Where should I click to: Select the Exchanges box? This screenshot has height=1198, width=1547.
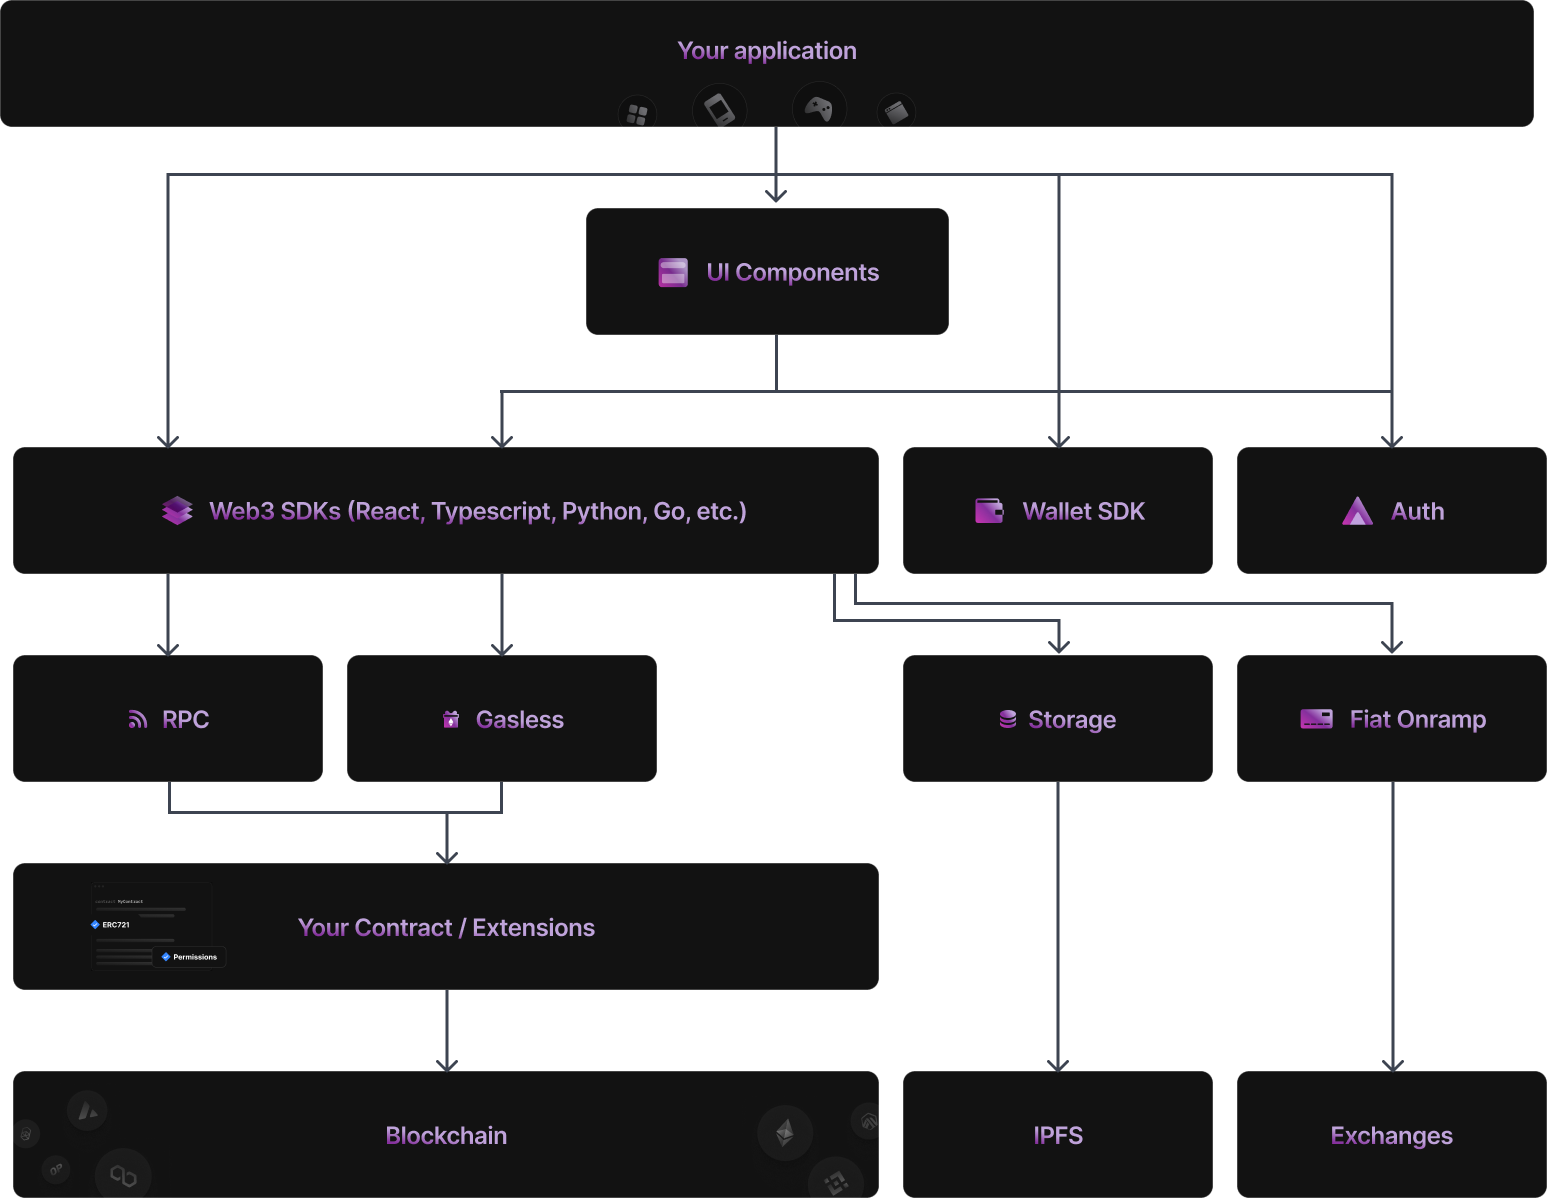1391,1135
